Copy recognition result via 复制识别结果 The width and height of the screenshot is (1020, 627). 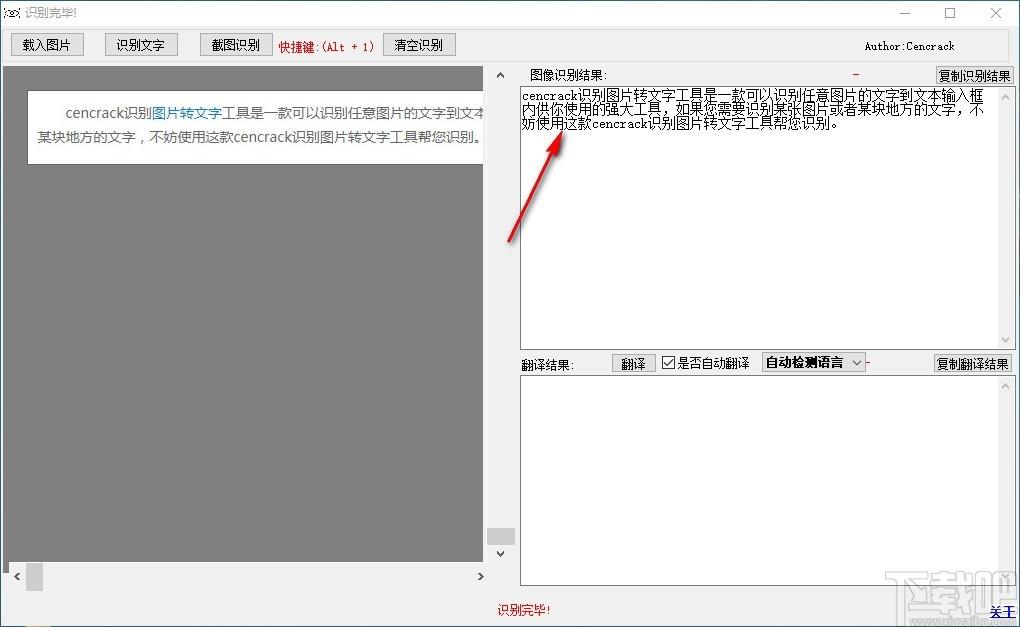coord(974,75)
